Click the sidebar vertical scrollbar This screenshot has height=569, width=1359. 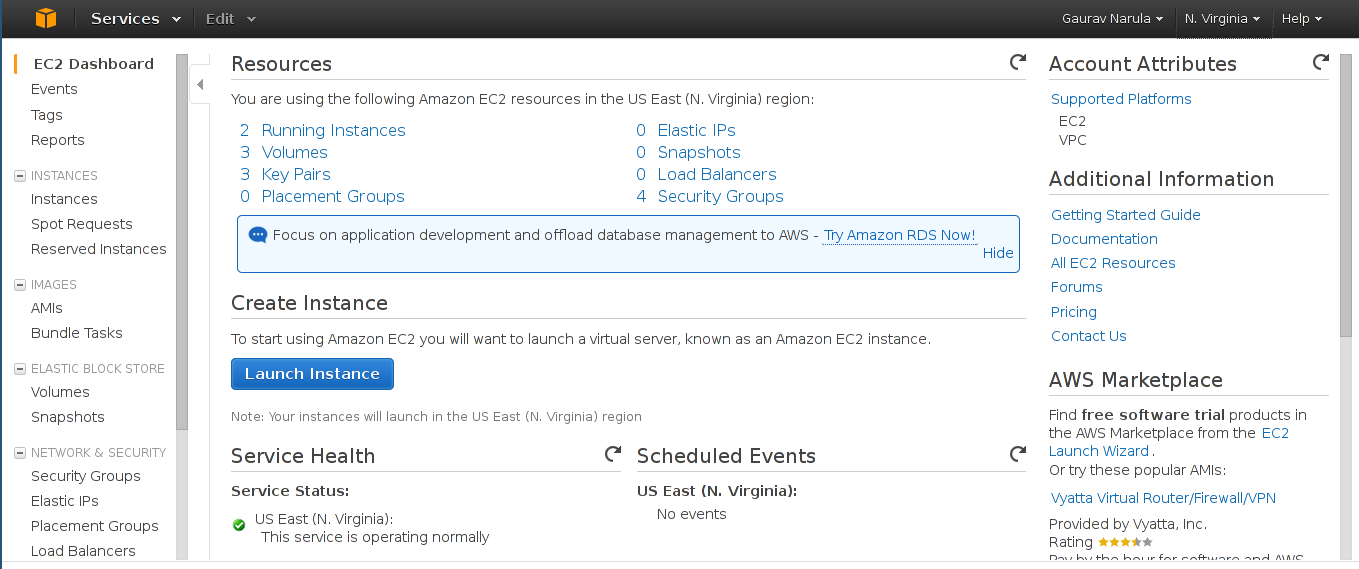[x=182, y=240]
